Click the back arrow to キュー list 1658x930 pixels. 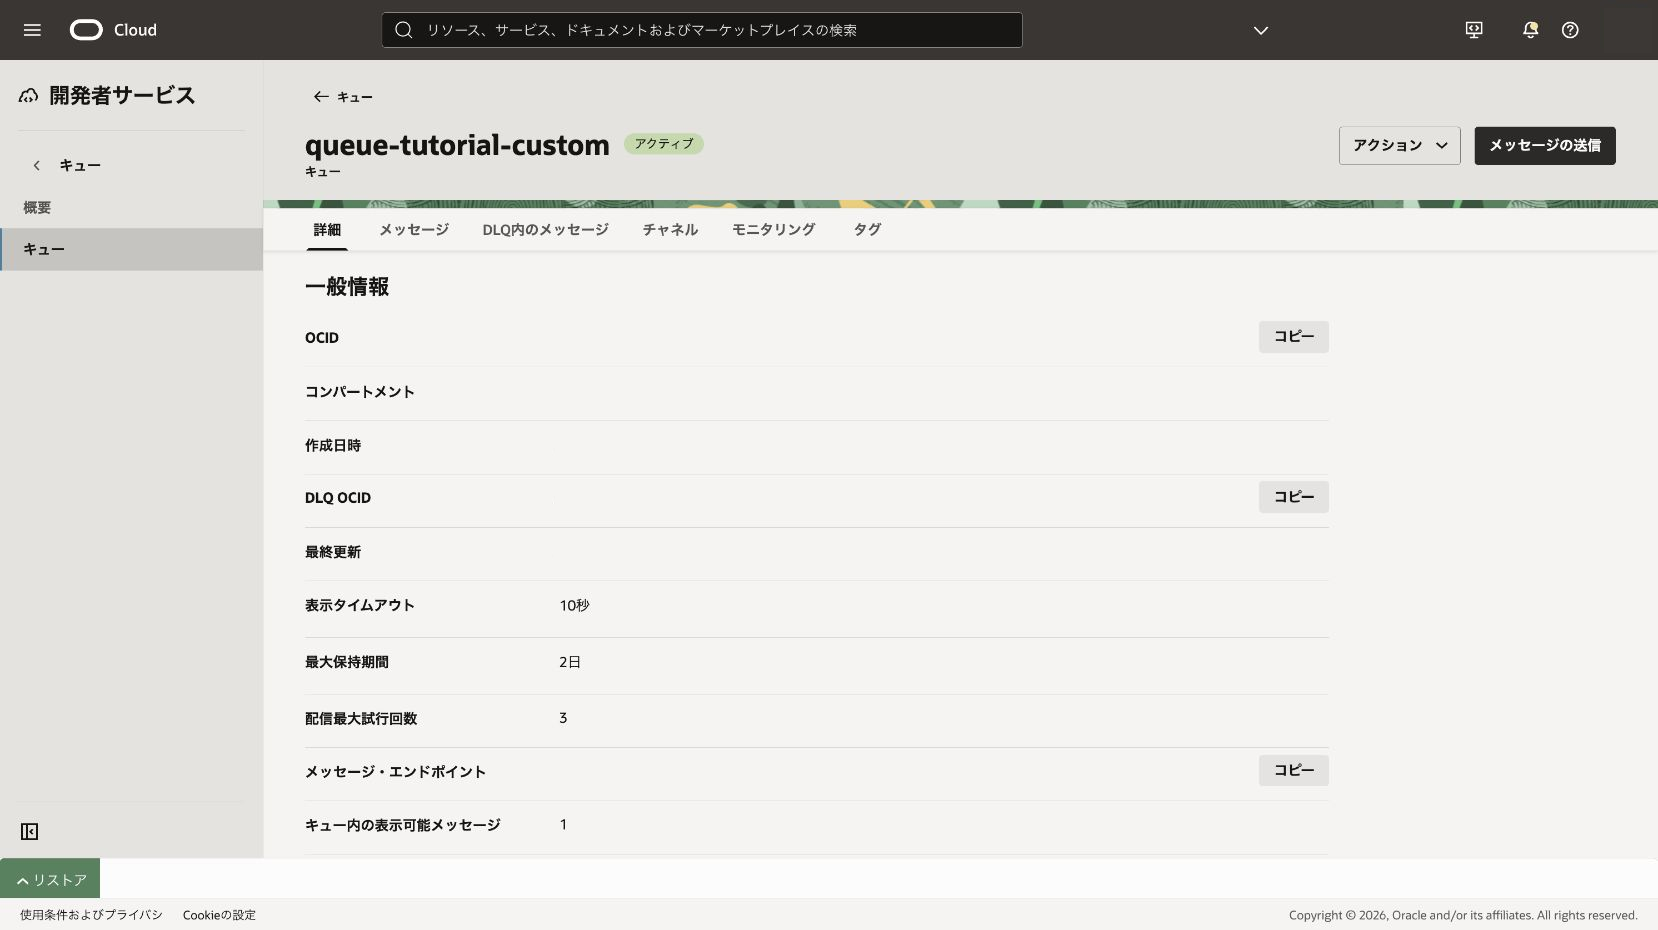pyautogui.click(x=321, y=97)
